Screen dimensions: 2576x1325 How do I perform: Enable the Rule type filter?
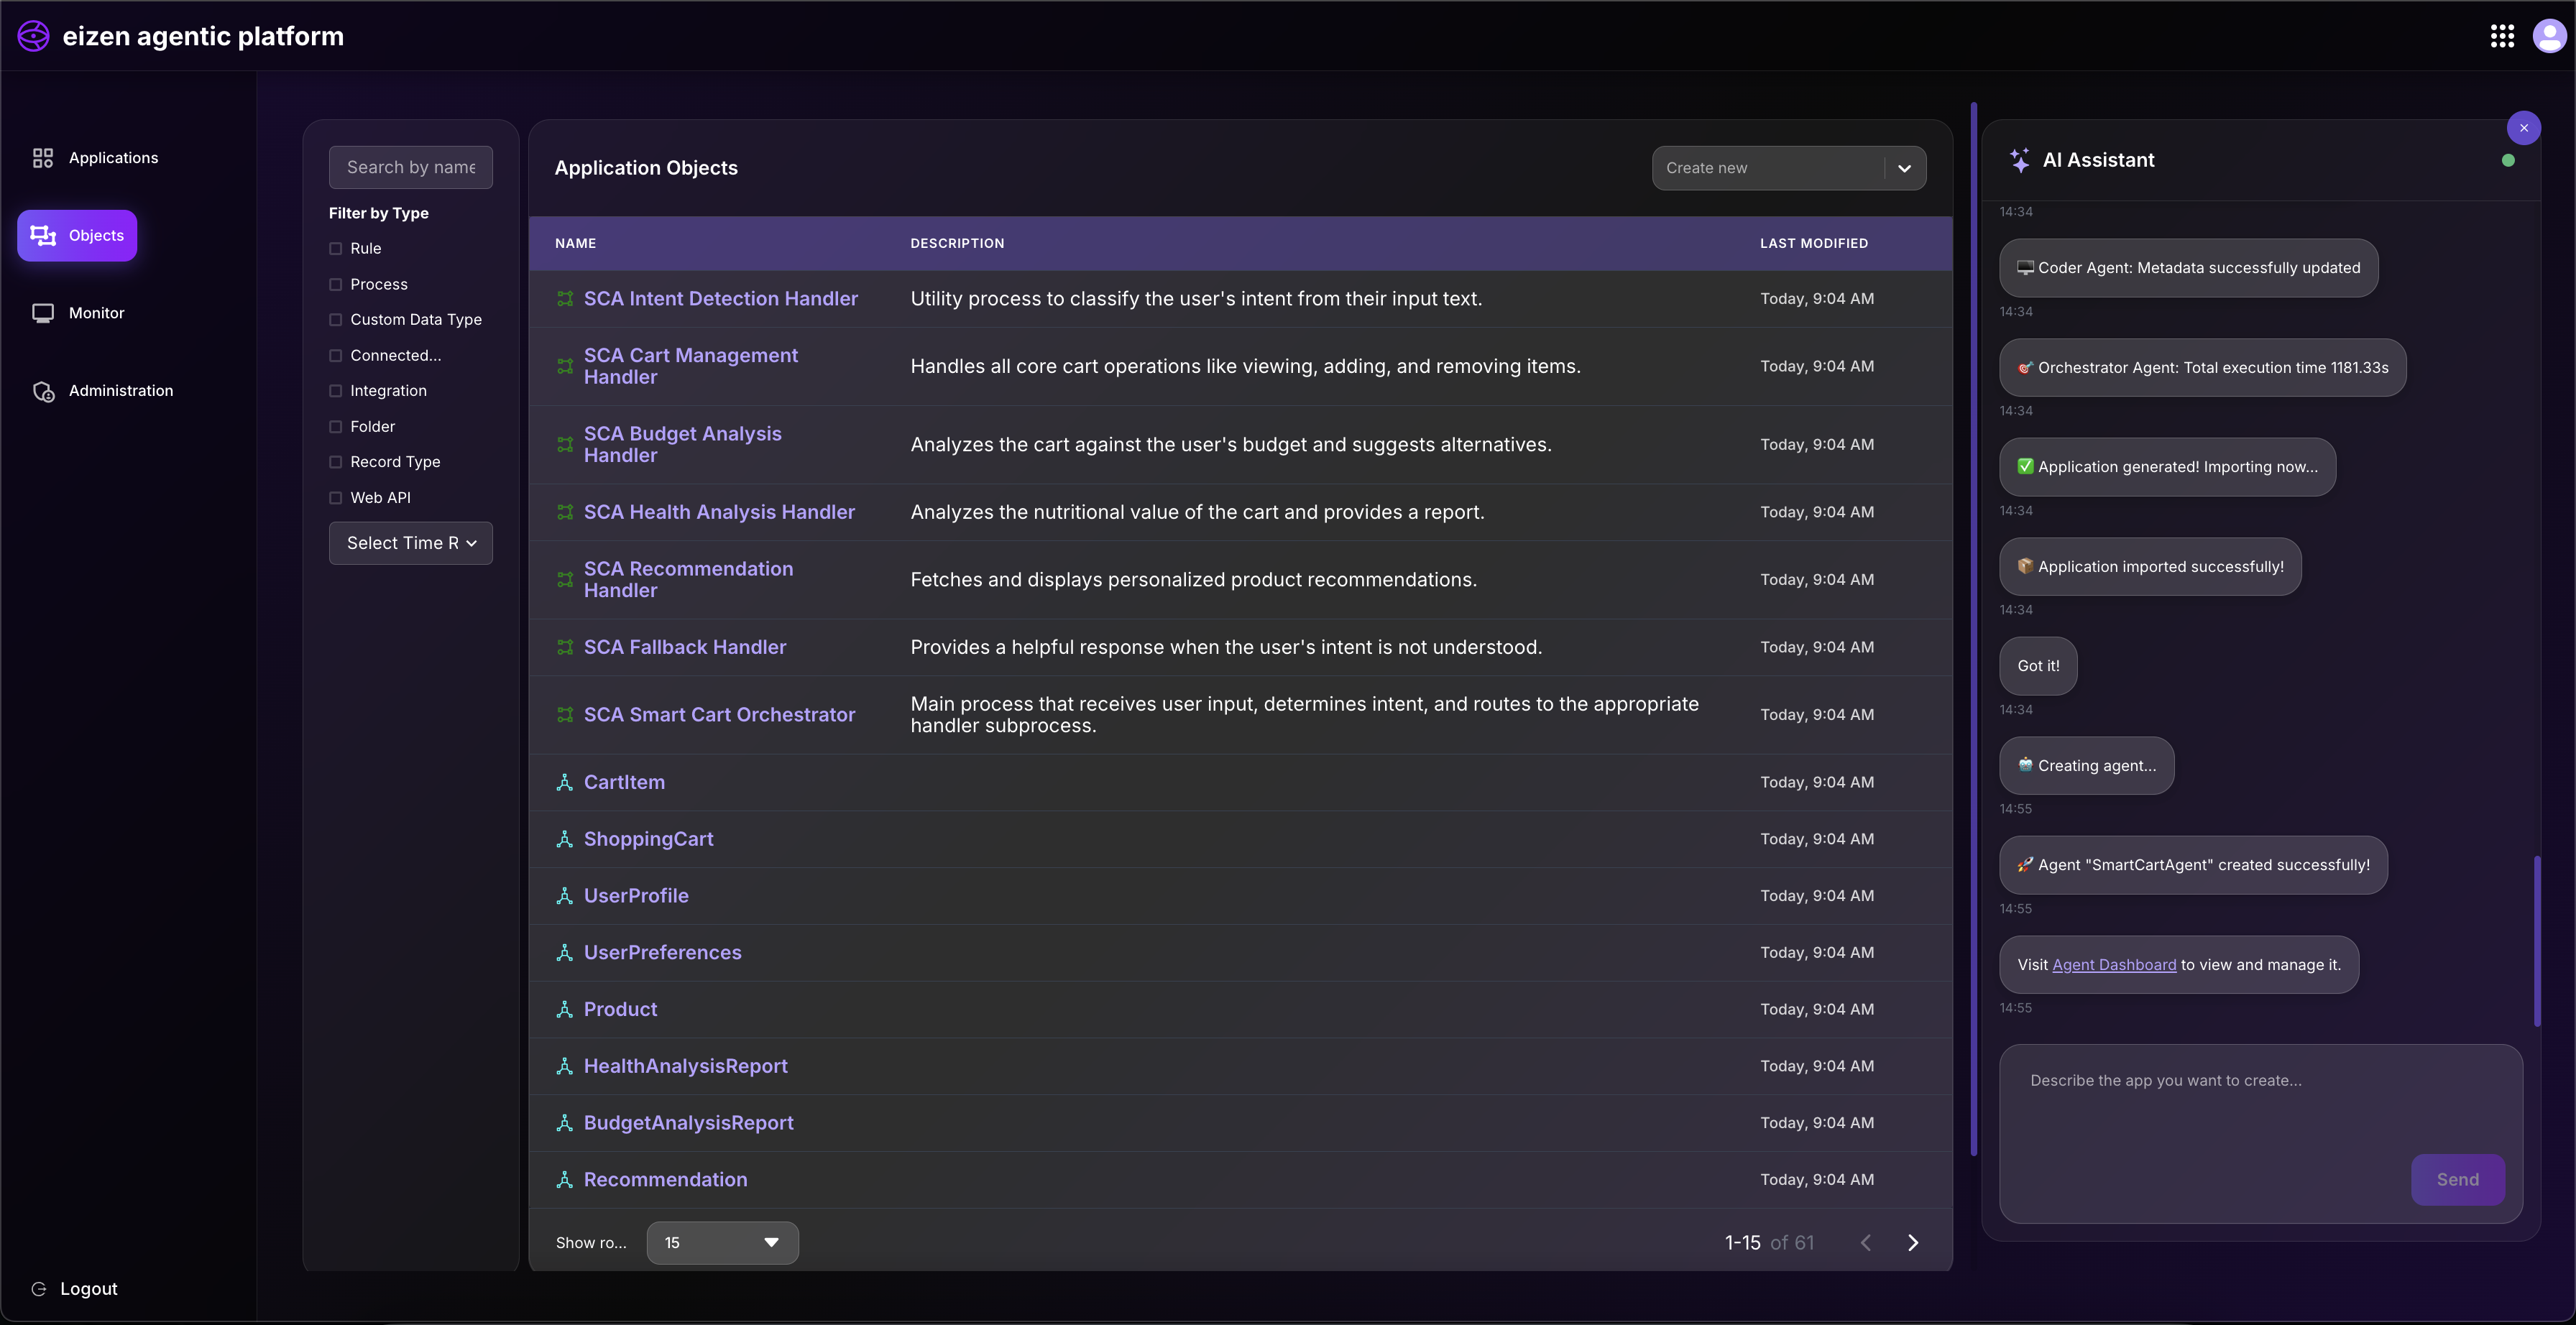point(336,249)
